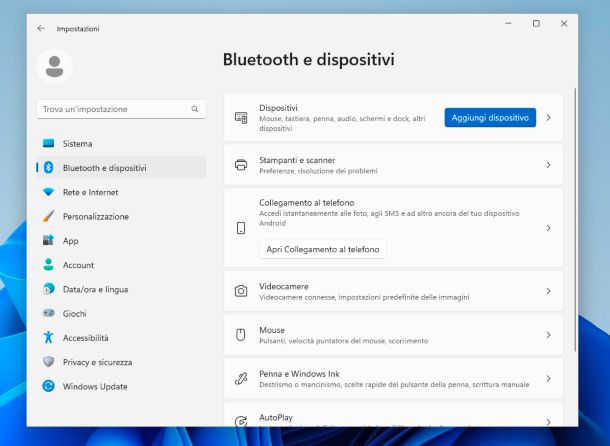Image resolution: width=610 pixels, height=446 pixels.
Task: Select App label in the sidebar
Action: click(71, 241)
